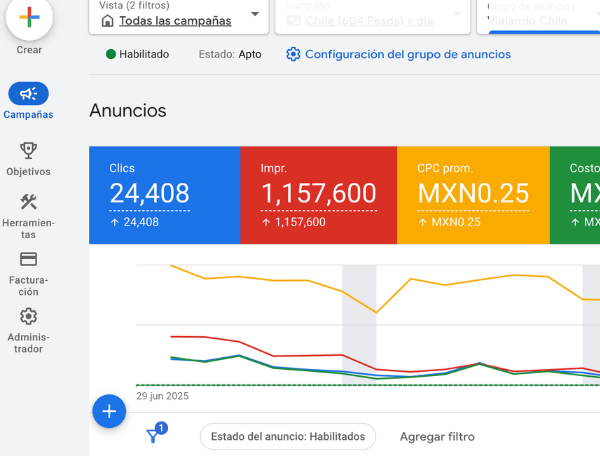
Task: Open Facturación card section
Action: [28, 274]
